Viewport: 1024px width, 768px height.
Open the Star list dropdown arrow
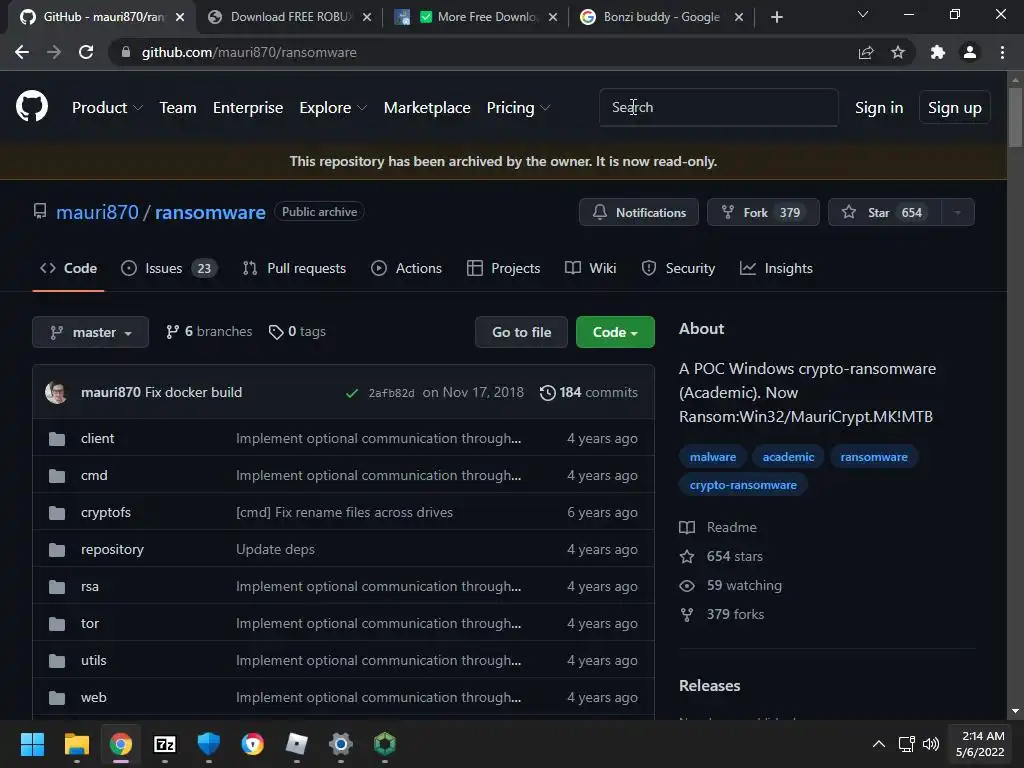pos(957,212)
